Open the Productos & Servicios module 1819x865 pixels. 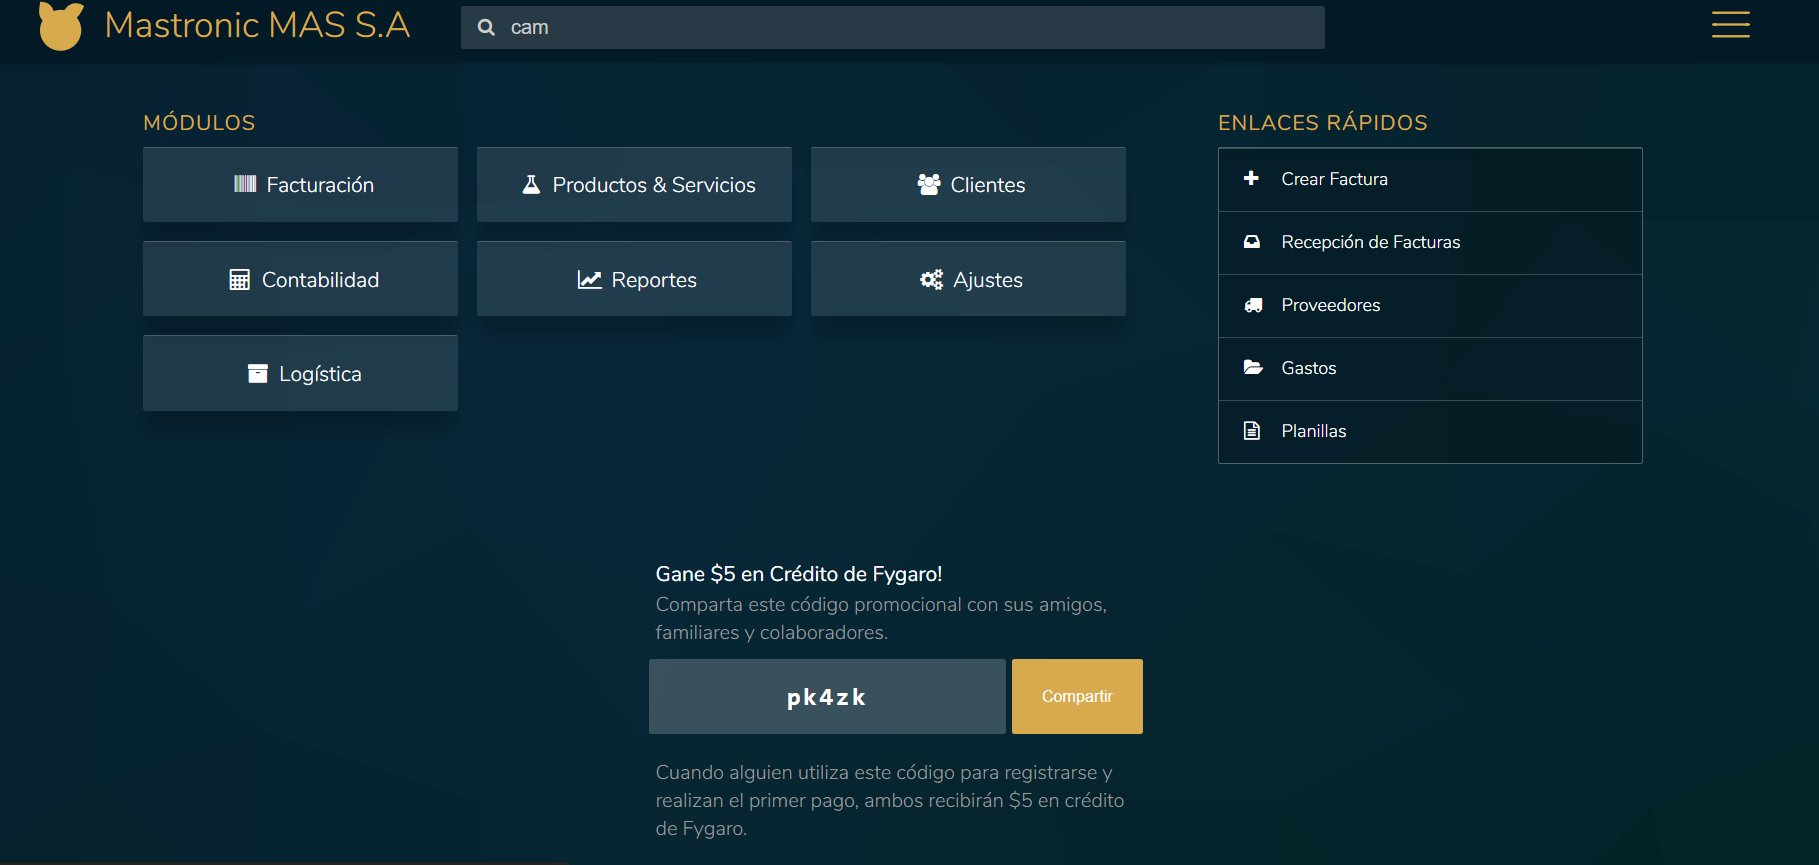pyautogui.click(x=634, y=185)
